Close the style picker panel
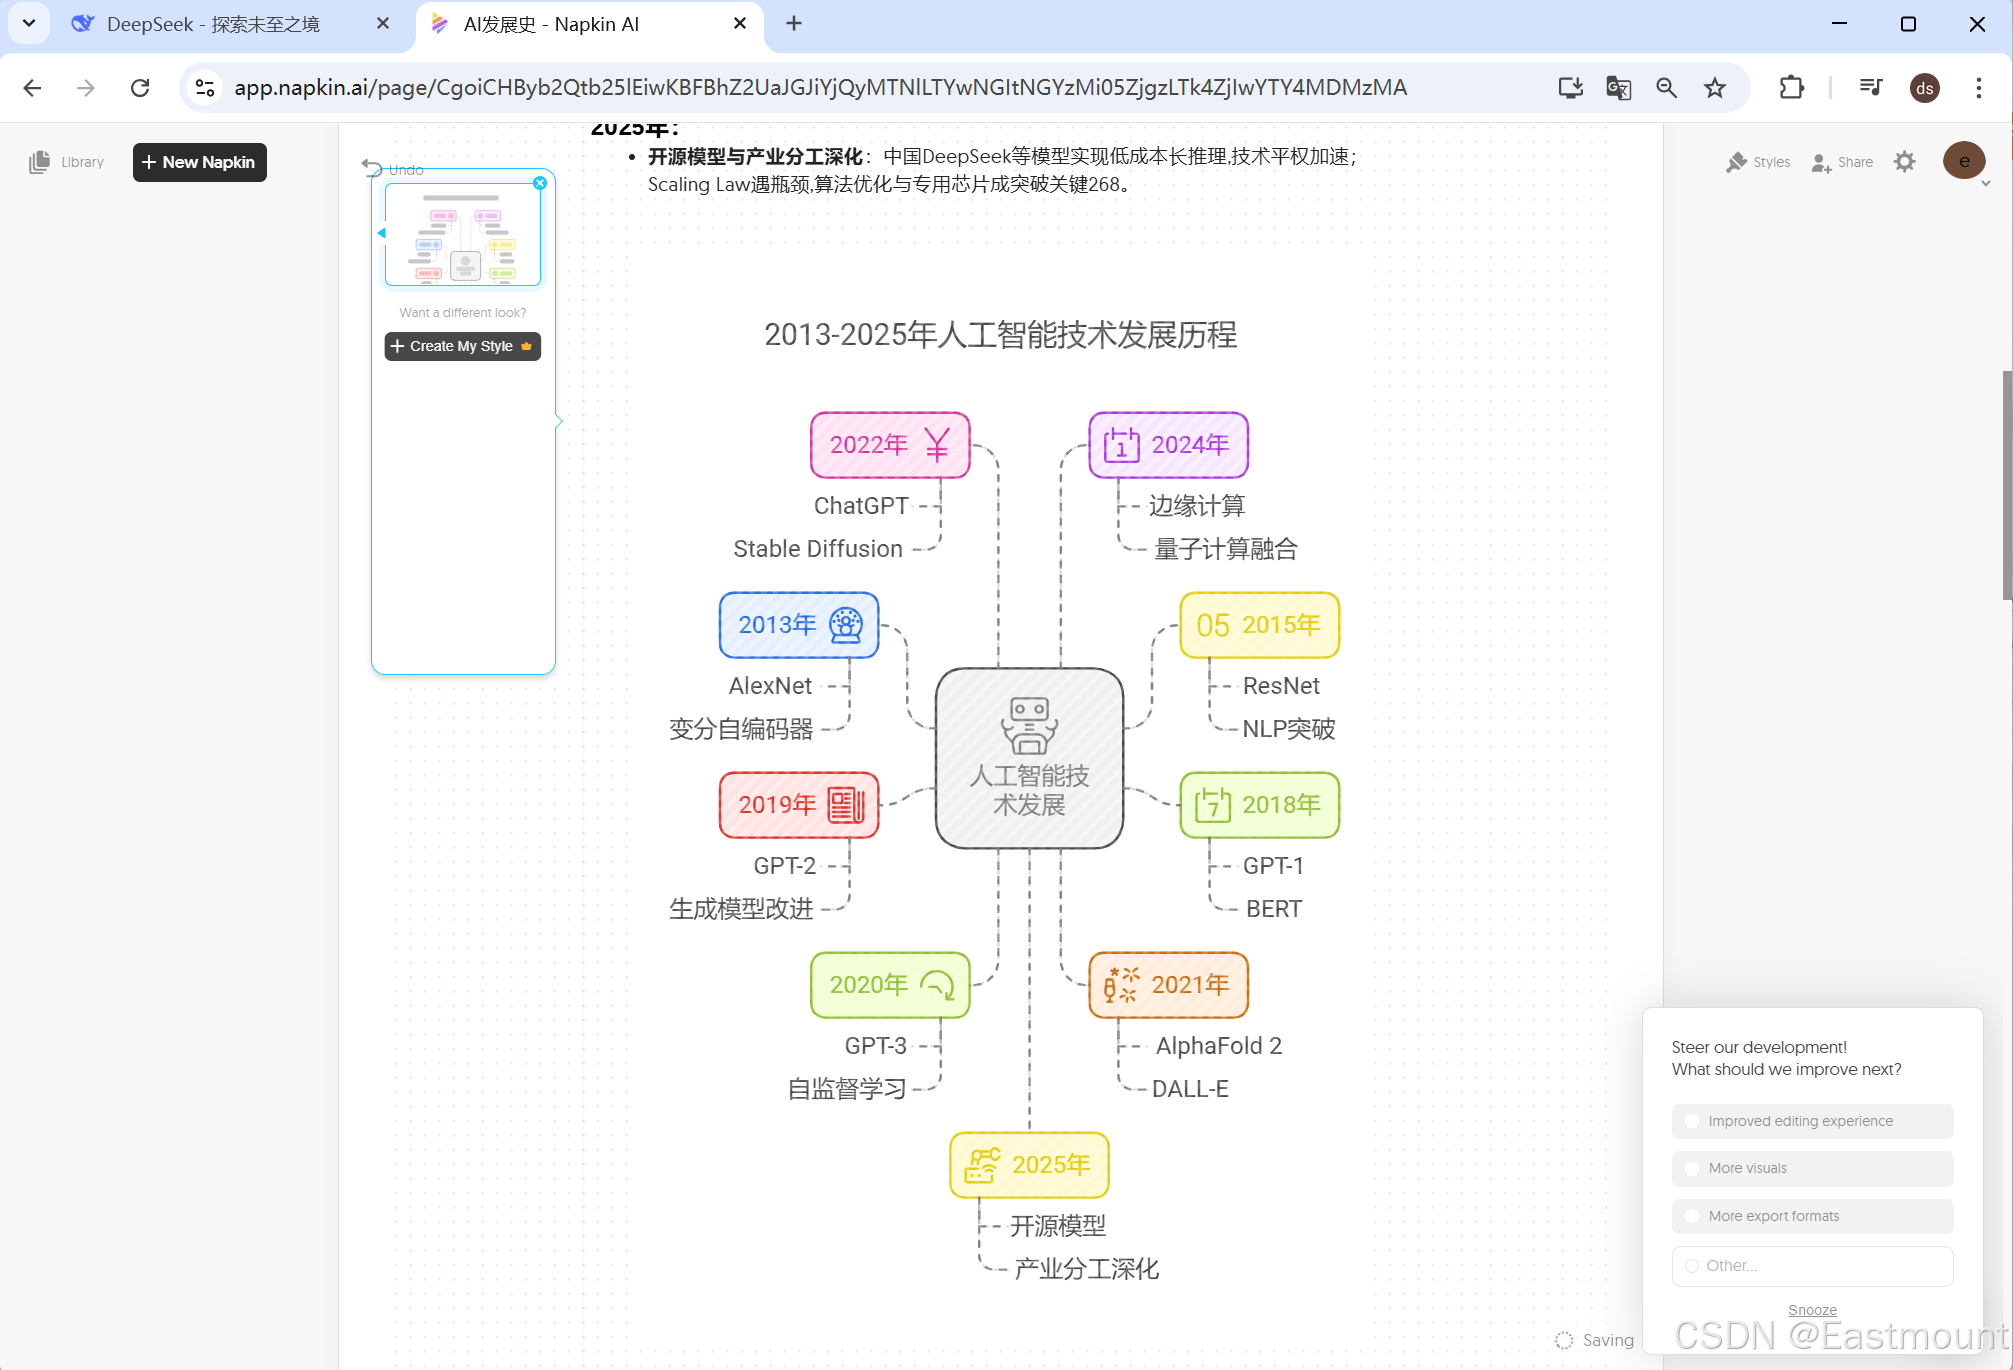 (540, 183)
